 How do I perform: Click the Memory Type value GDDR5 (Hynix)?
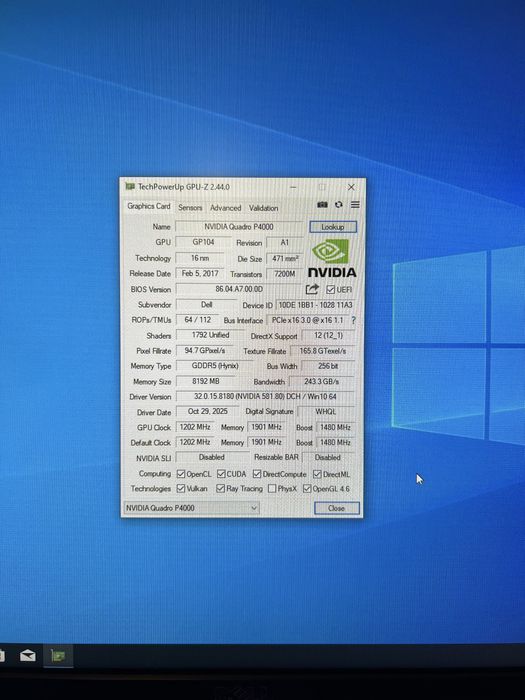click(215, 366)
